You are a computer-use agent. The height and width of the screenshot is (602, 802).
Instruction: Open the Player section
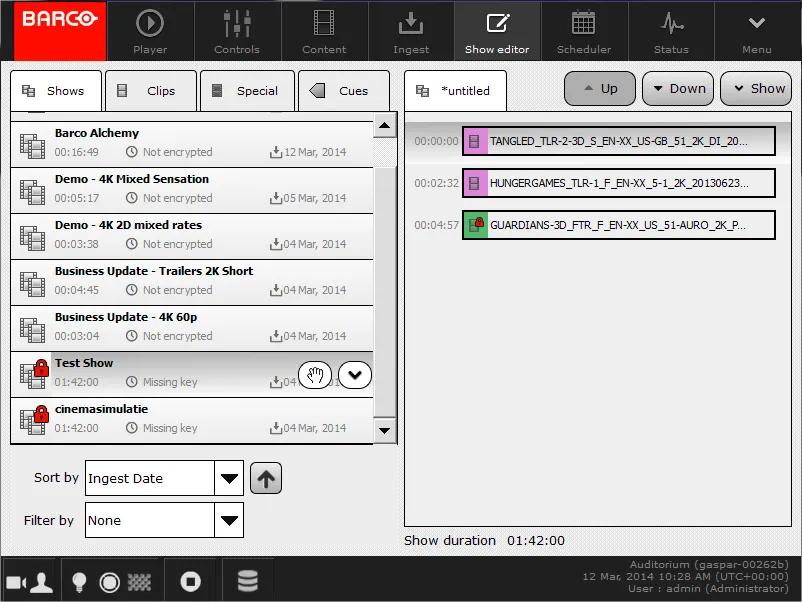150,31
